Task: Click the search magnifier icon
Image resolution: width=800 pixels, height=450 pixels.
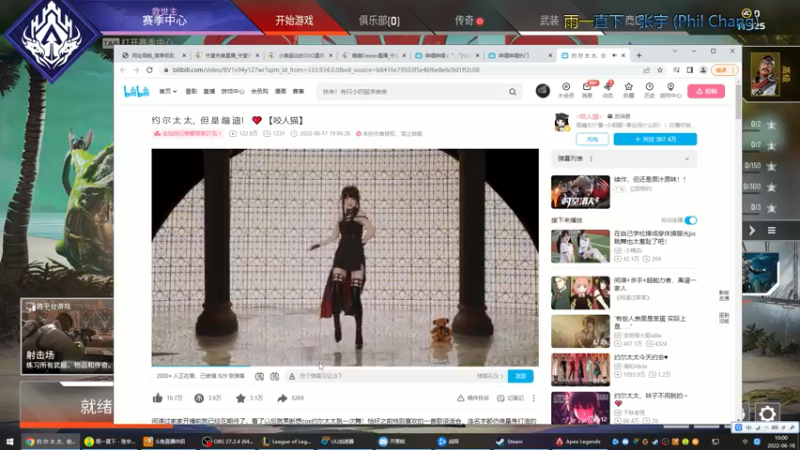Action: (512, 92)
